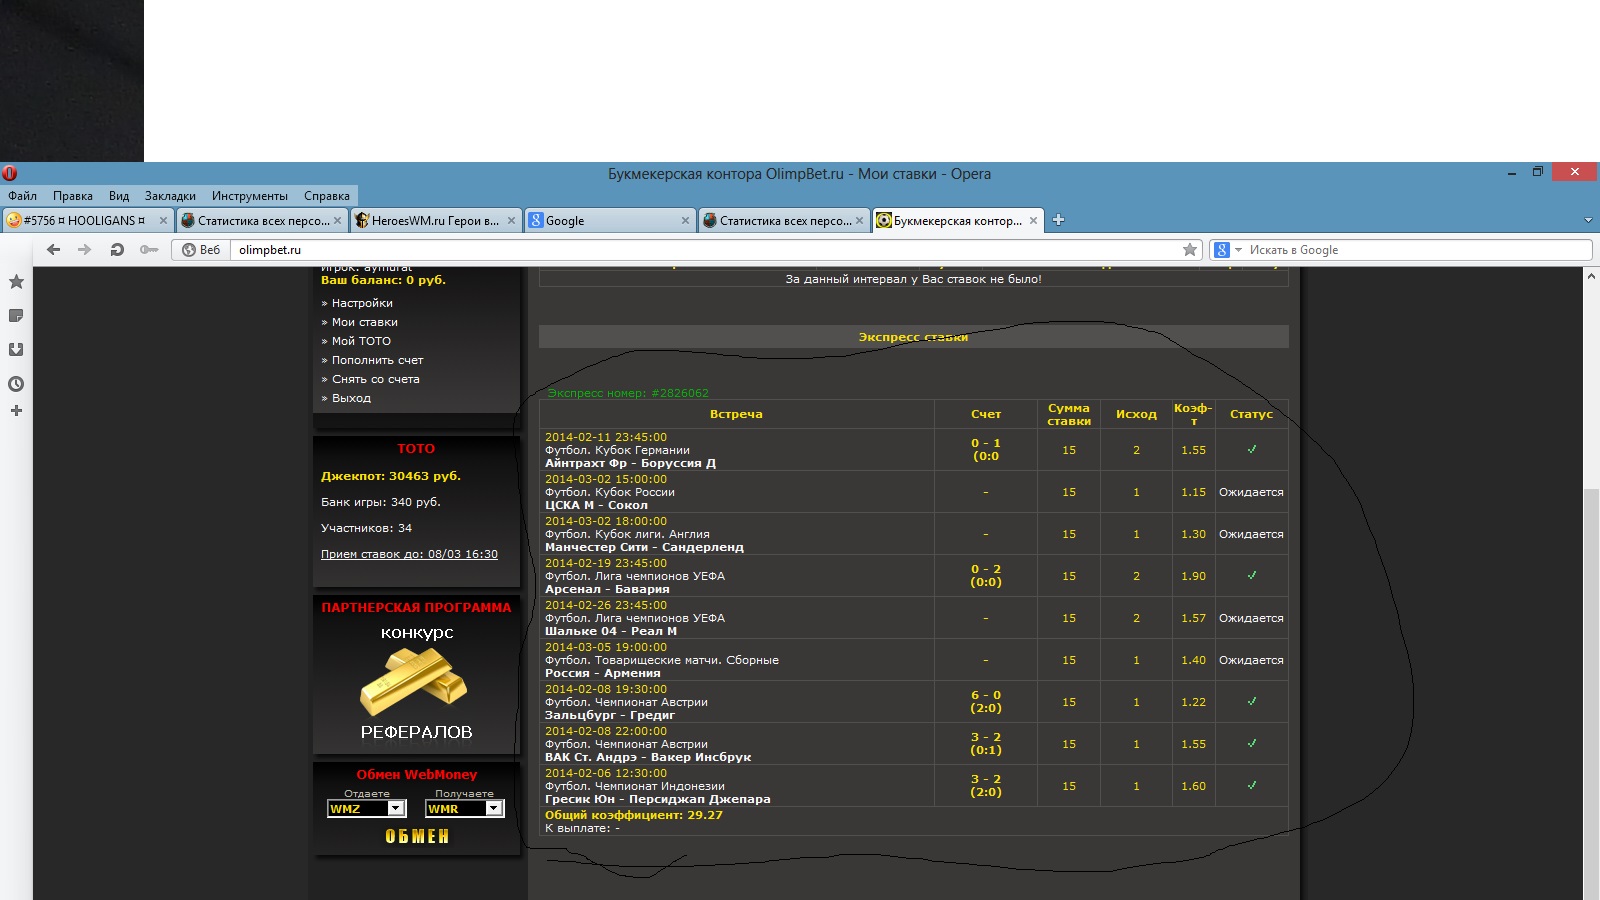Open a new tab with the plus button
1600x900 pixels.
coord(1058,220)
